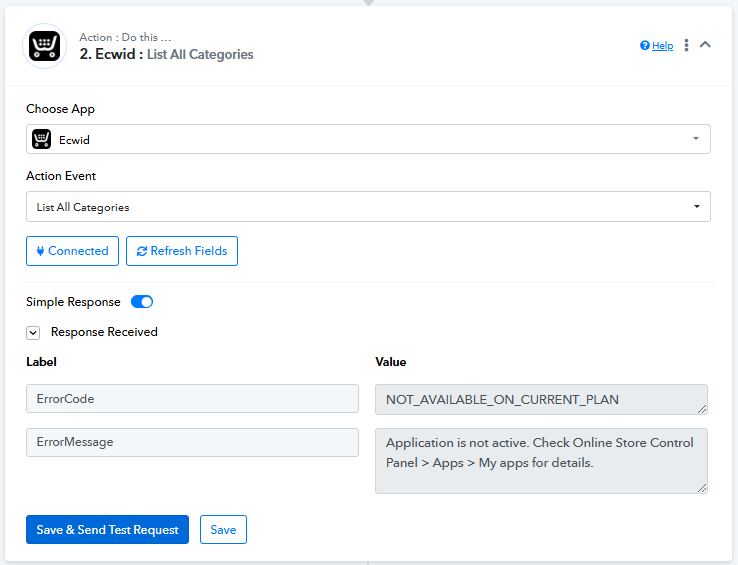Click the Connected button
Image resolution: width=738 pixels, height=565 pixels.
(72, 251)
